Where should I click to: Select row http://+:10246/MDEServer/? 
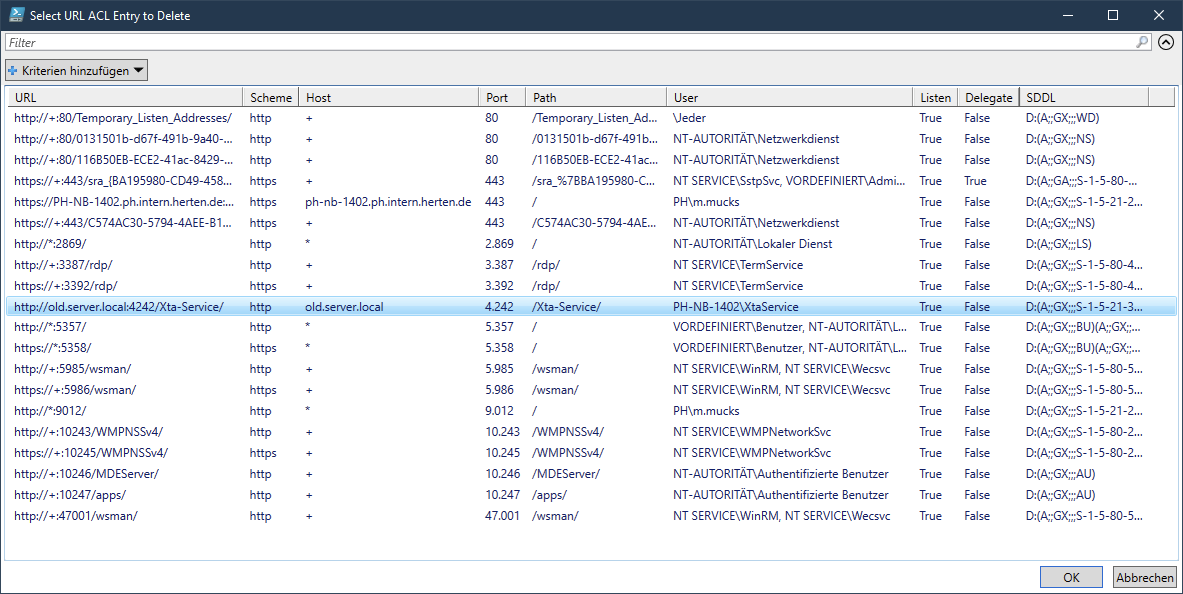[592, 474]
